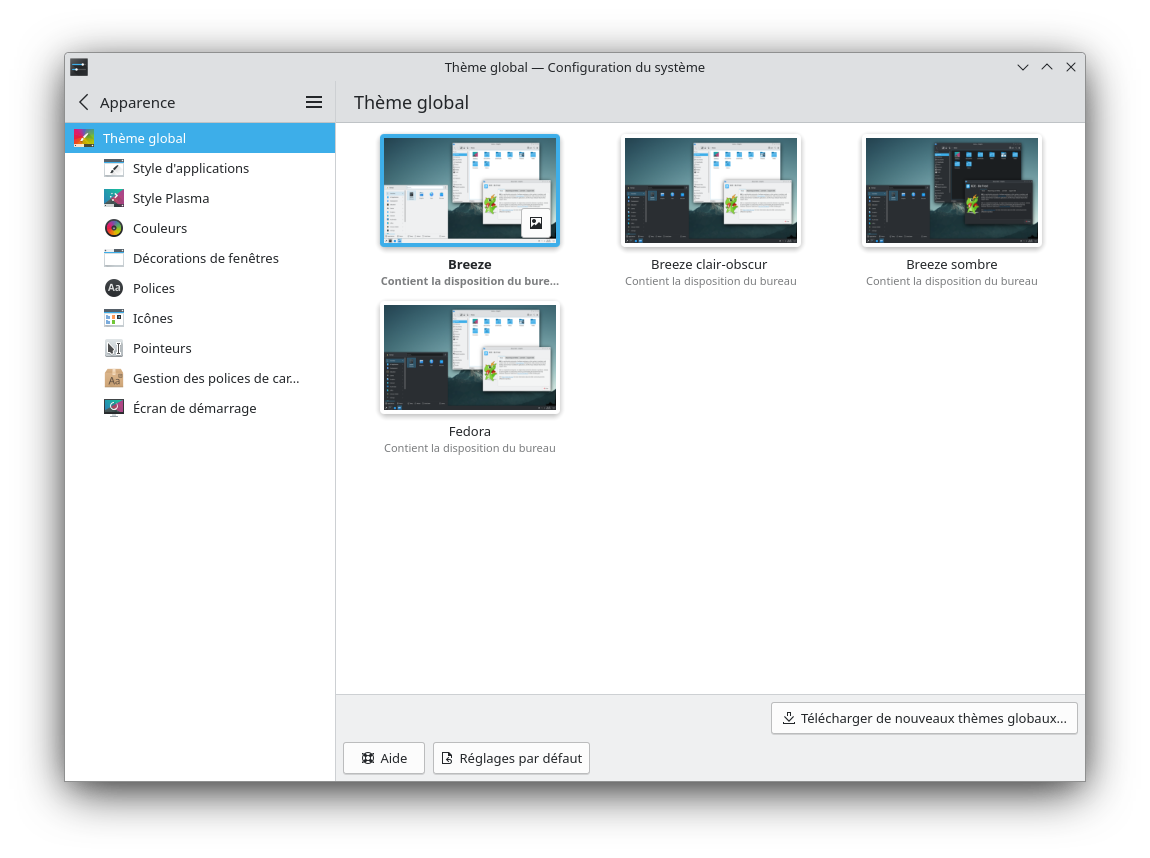Maximize the Configuration du système window

1047,67
